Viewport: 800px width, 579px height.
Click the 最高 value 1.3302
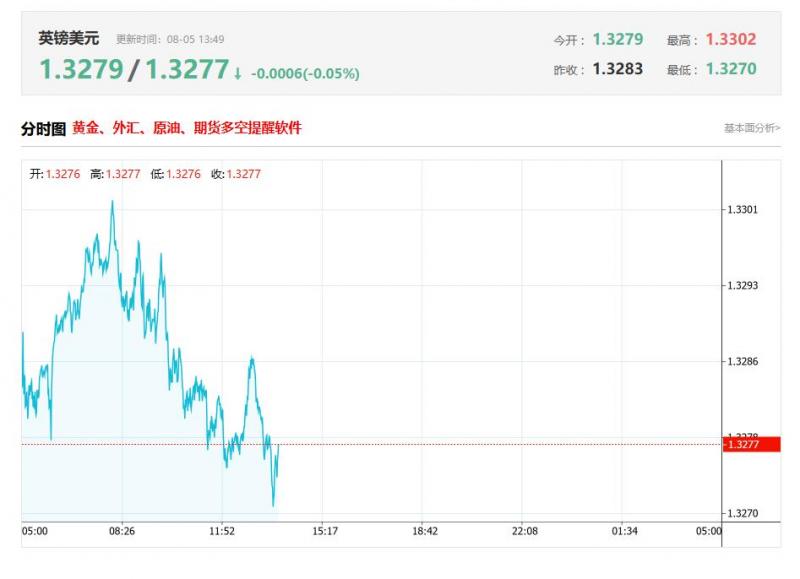[x=731, y=39]
